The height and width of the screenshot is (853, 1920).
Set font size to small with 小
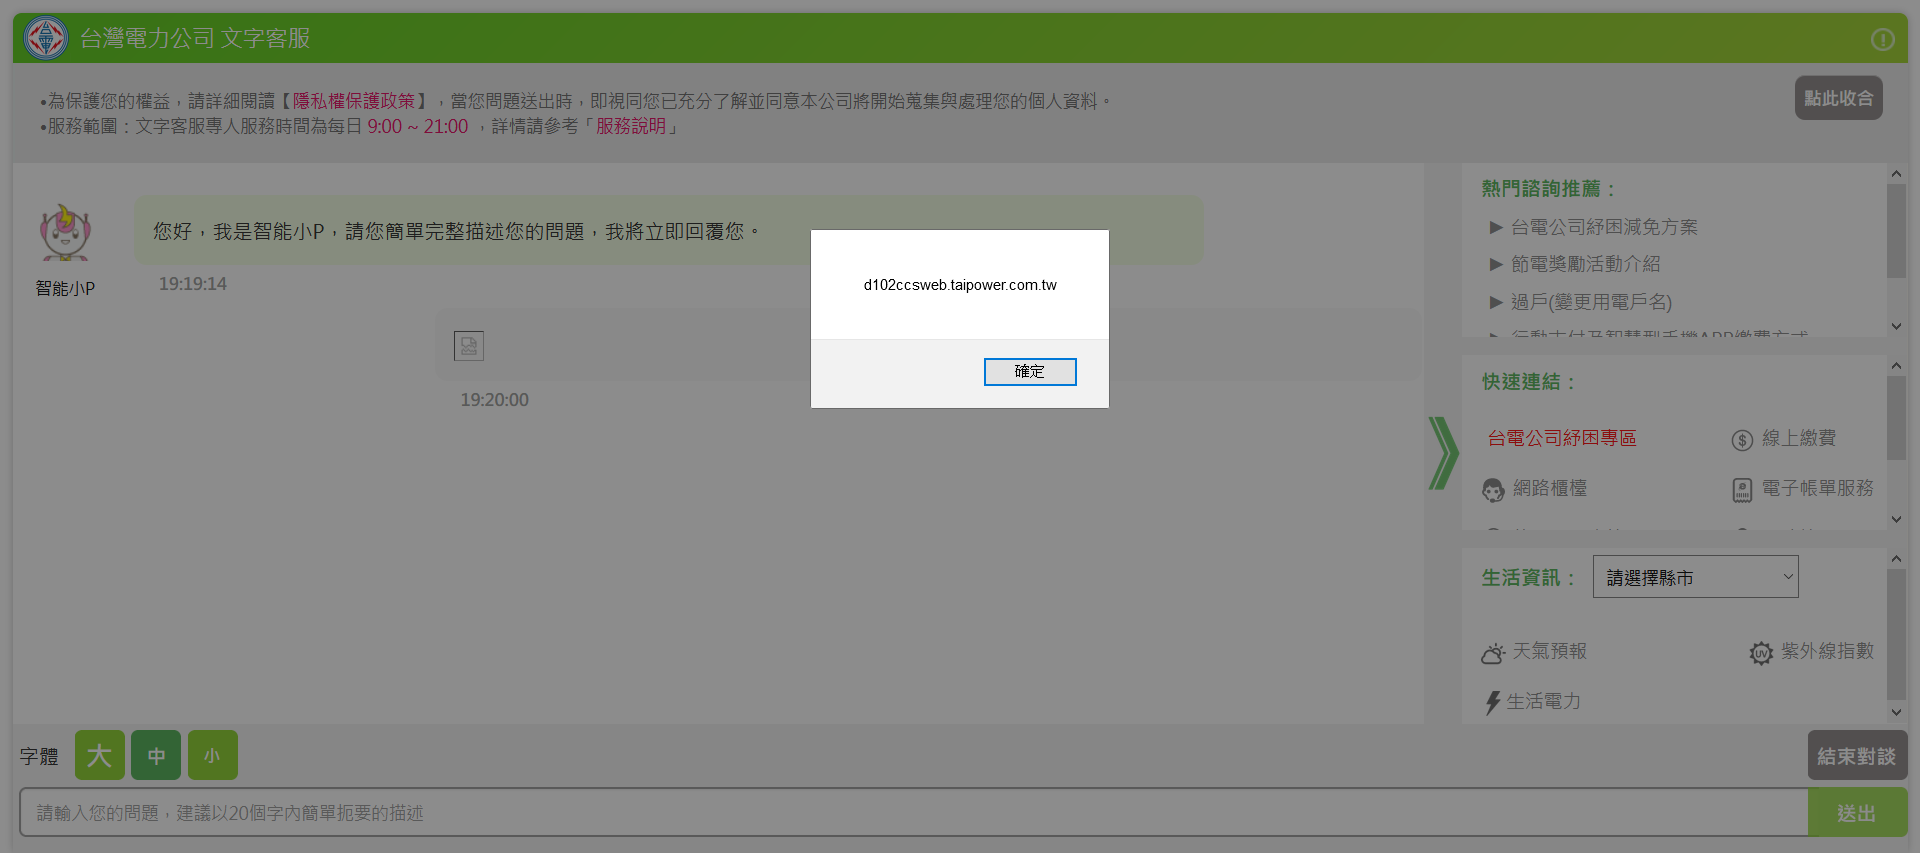point(213,755)
